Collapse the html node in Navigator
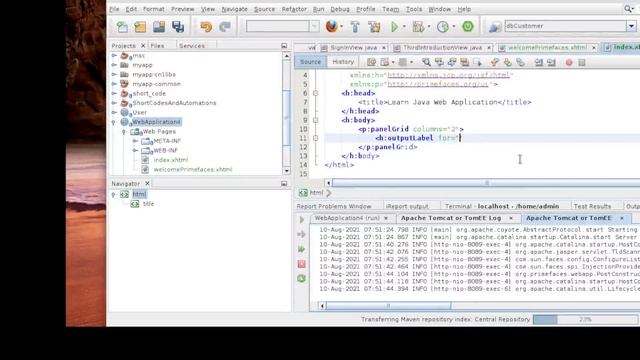 tap(113, 195)
